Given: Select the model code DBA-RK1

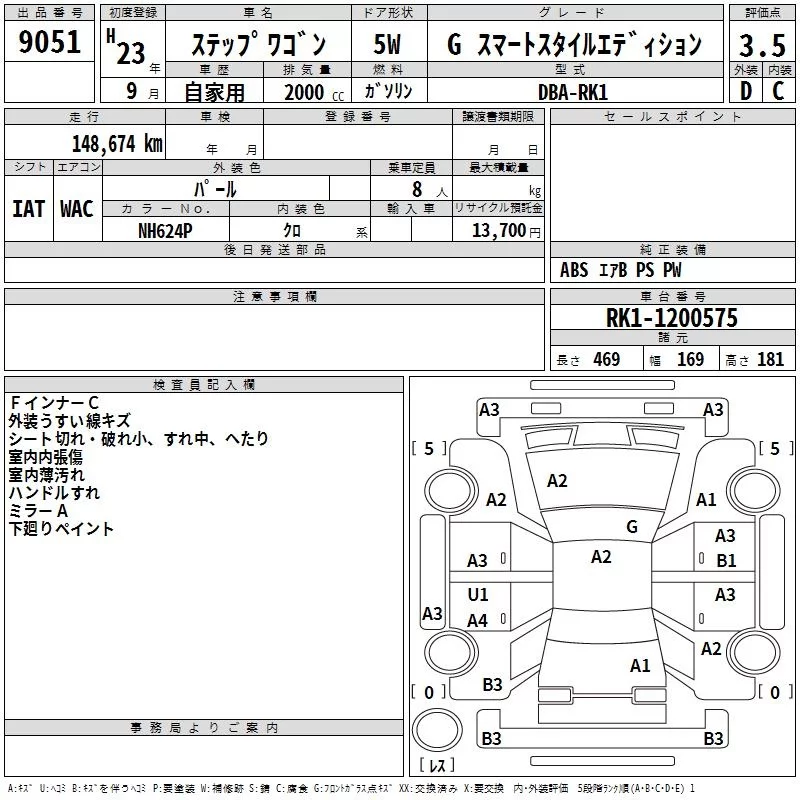Looking at the screenshot, I should [573, 92].
